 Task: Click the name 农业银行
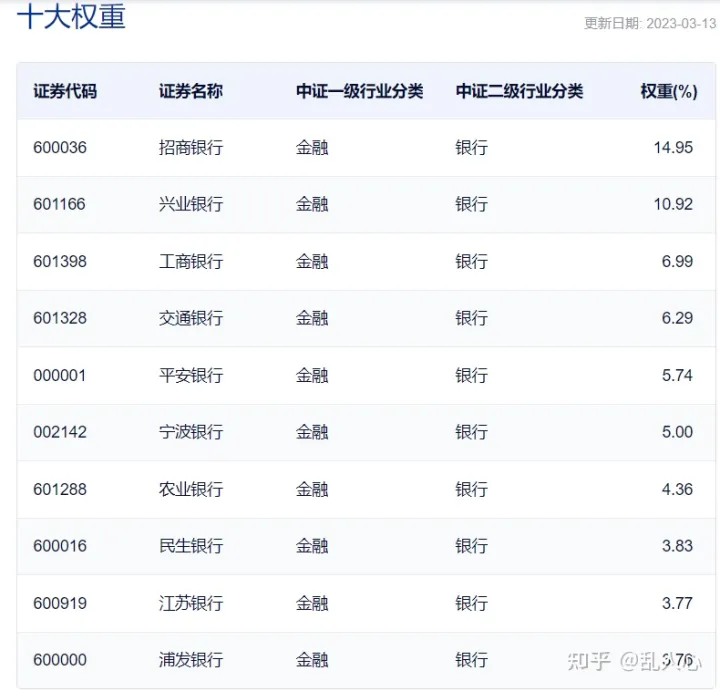click(191, 489)
